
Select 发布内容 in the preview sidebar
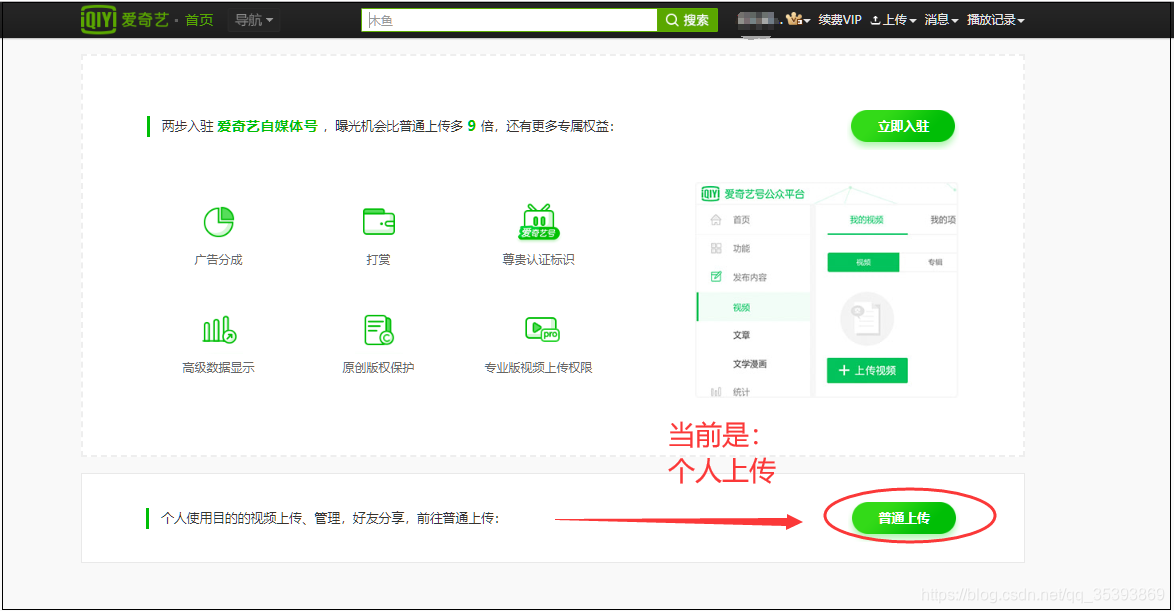pos(749,278)
